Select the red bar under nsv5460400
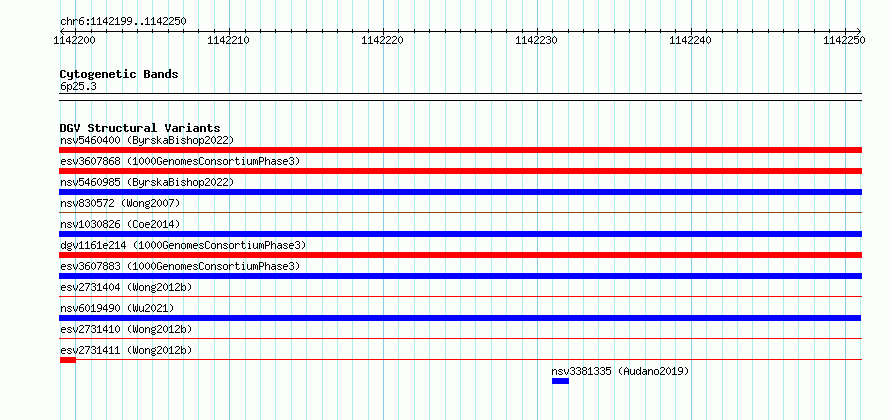 pos(460,150)
